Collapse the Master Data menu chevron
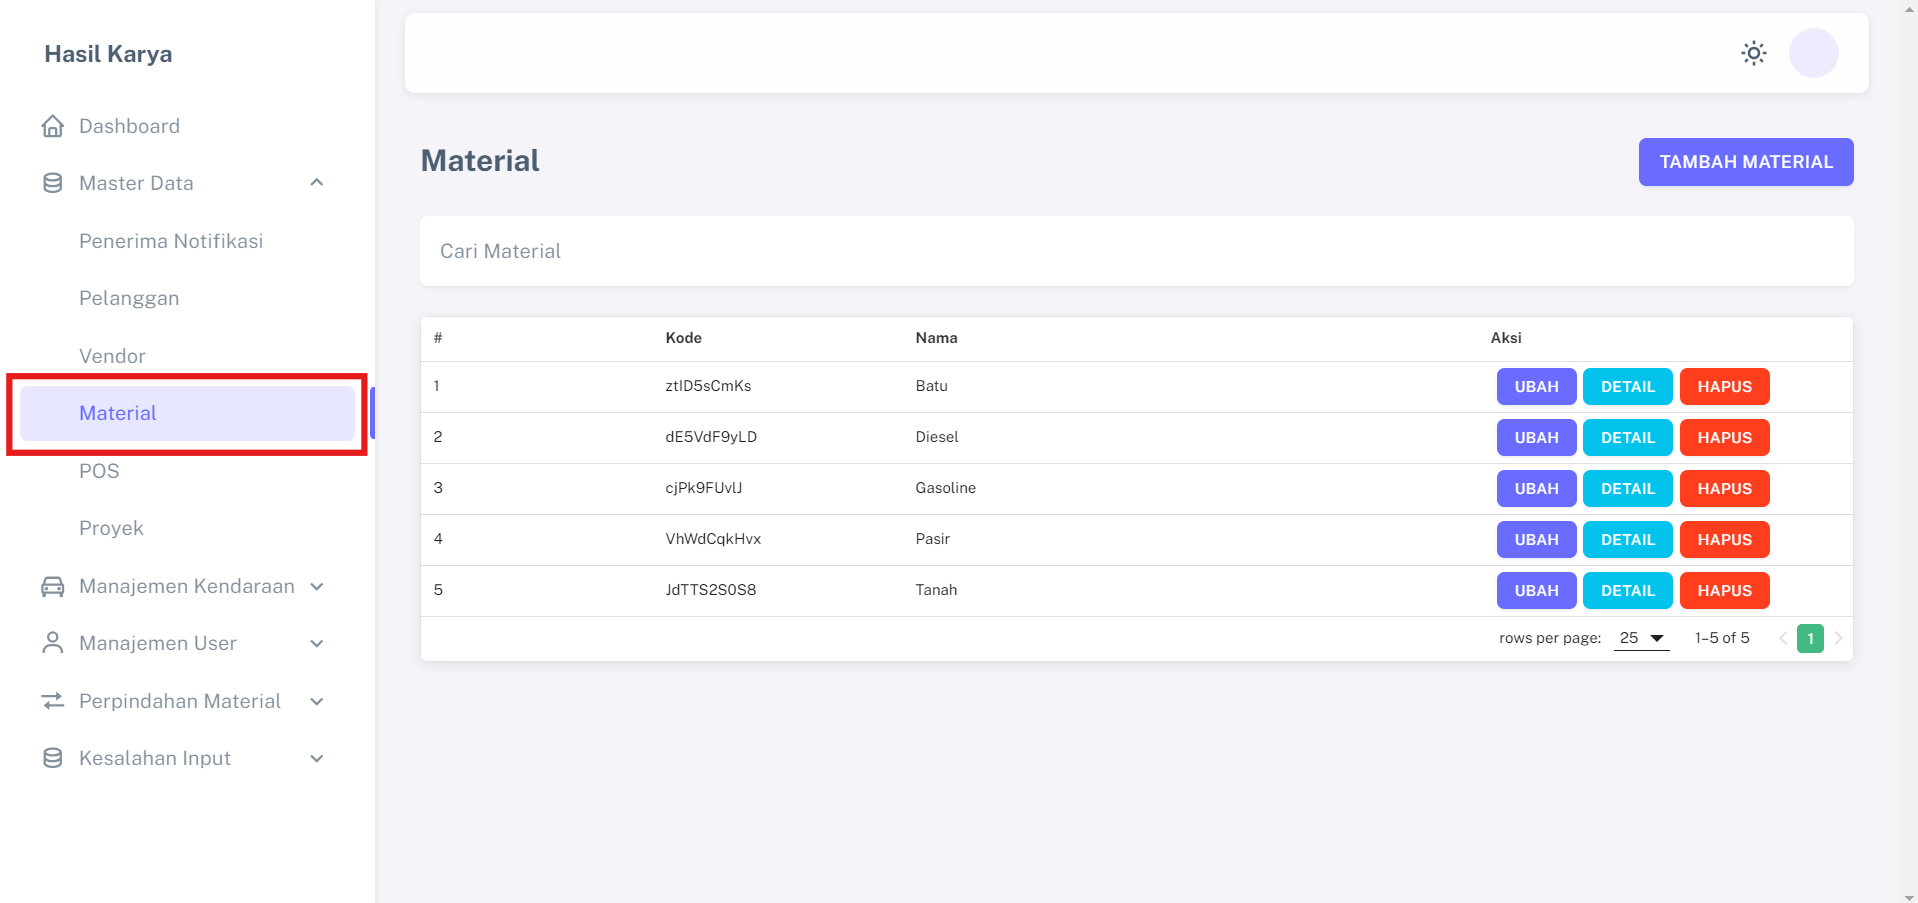 tap(317, 183)
